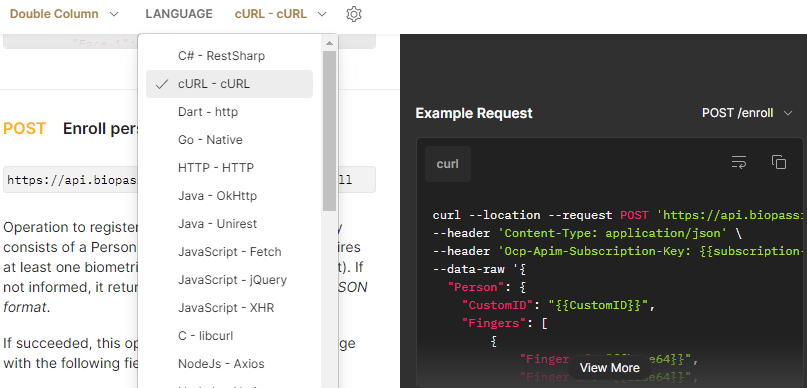
Task: Click the checkmark beside cURL - cURL
Action: pyautogui.click(x=162, y=84)
